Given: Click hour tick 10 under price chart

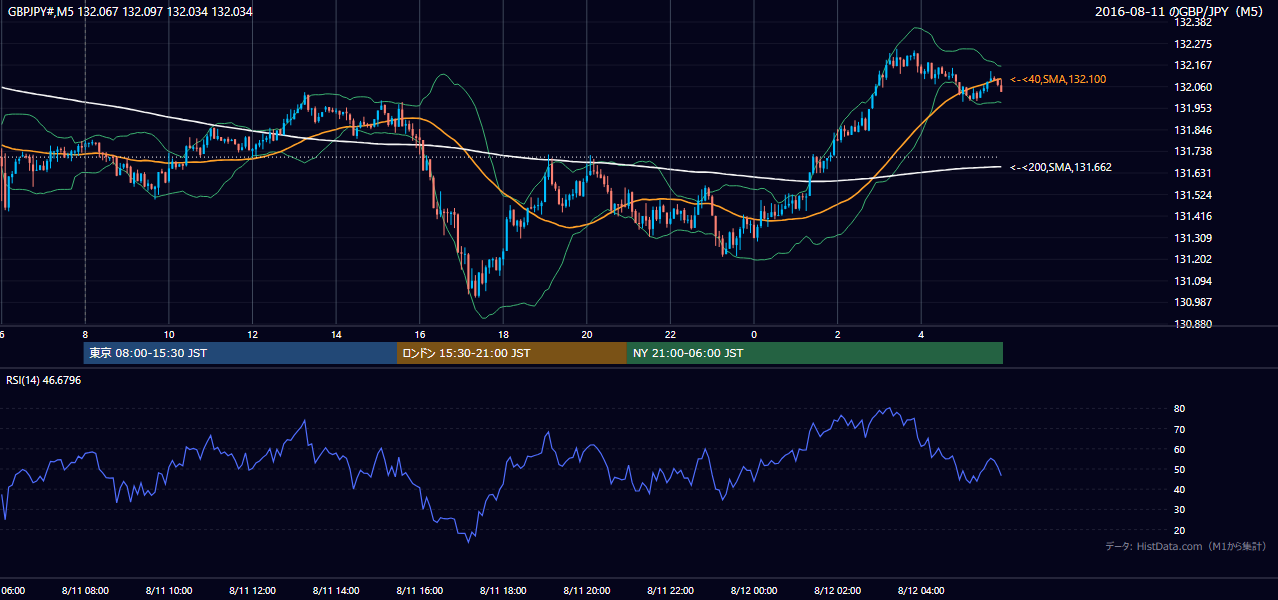Looking at the screenshot, I should coord(169,335).
